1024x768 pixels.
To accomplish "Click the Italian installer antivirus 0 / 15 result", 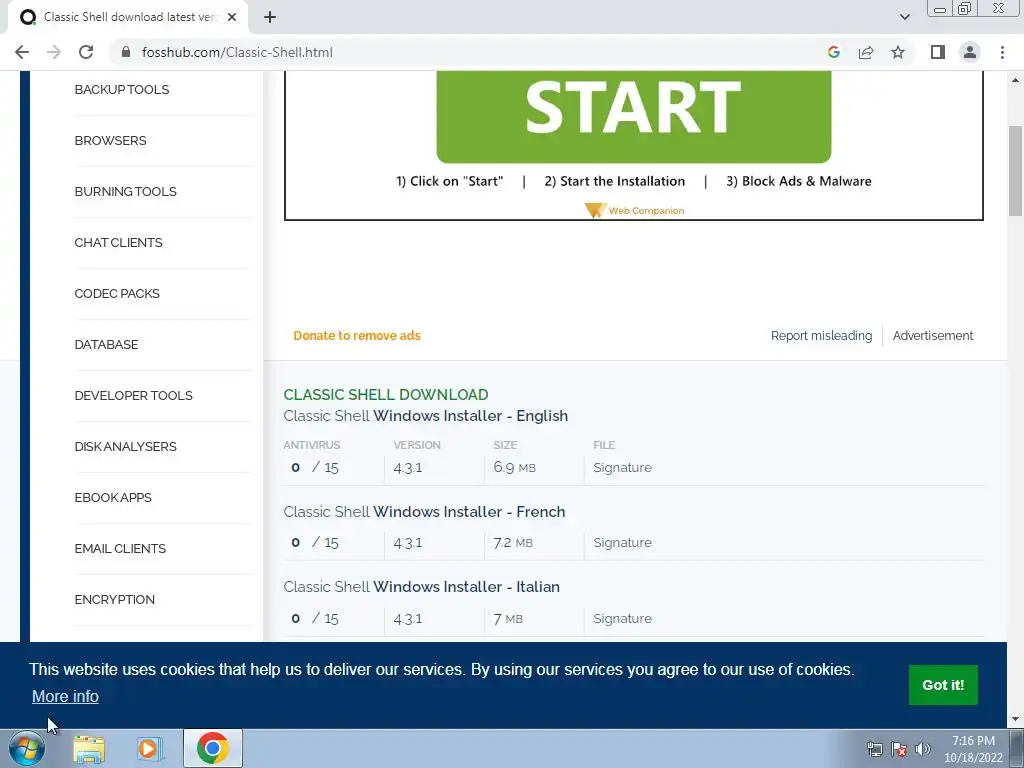I will coord(315,618).
